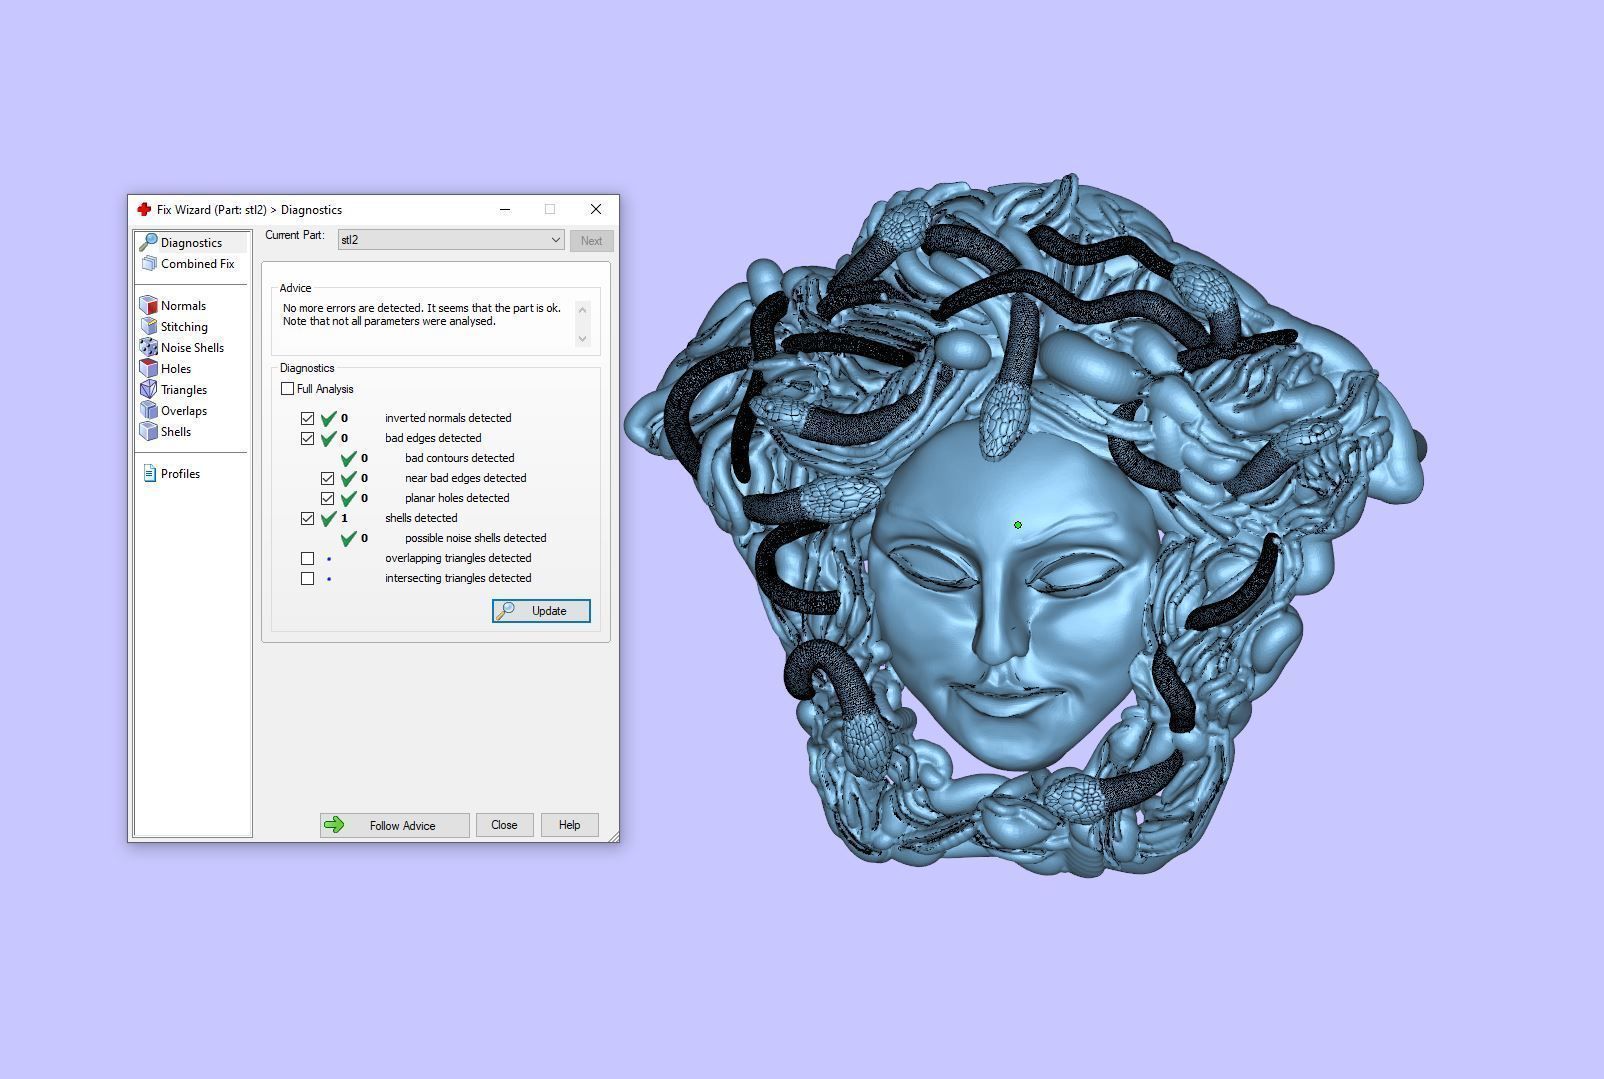The width and height of the screenshot is (1604, 1079).
Task: Open the Overlaps fix icon
Action: pyautogui.click(x=149, y=410)
